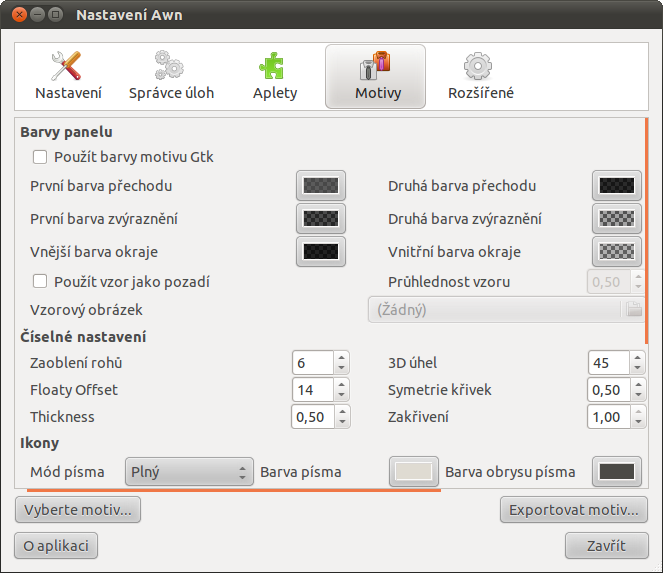
Task: Click the Zavřít button
Action: 606,546
